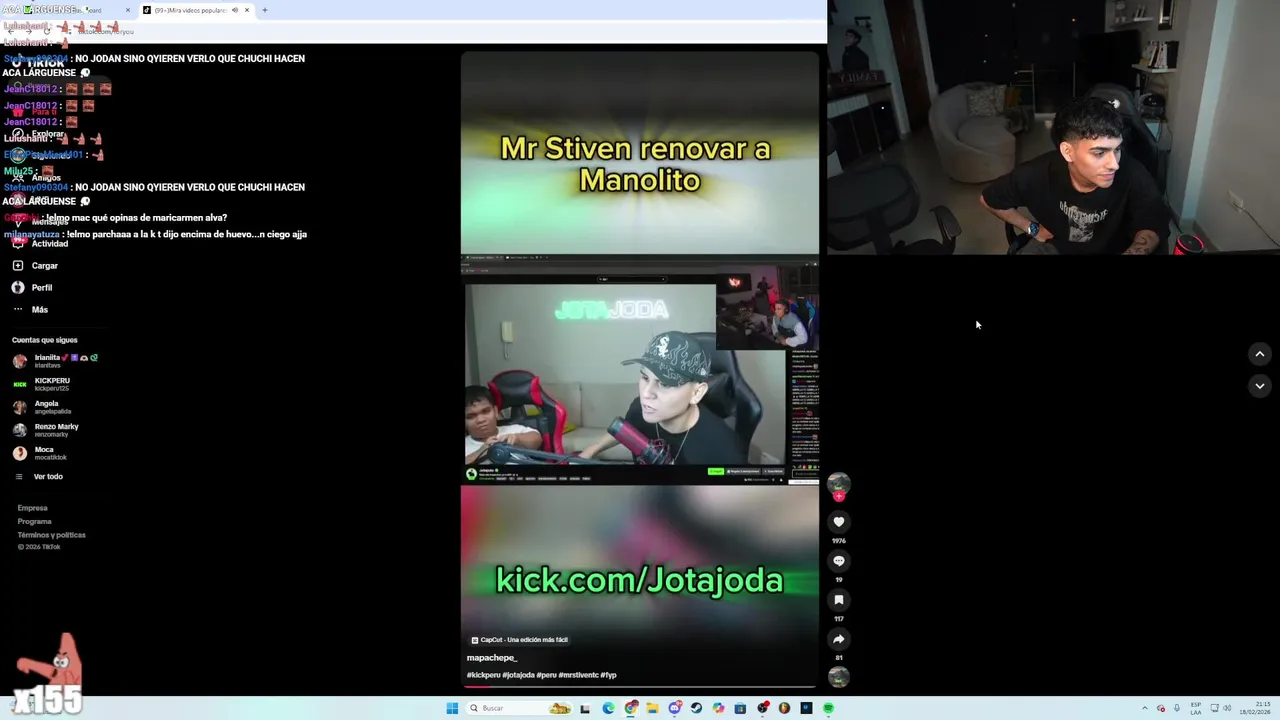This screenshot has width=1280, height=720.
Task: Open followed account Irianiita
Action: point(55,361)
